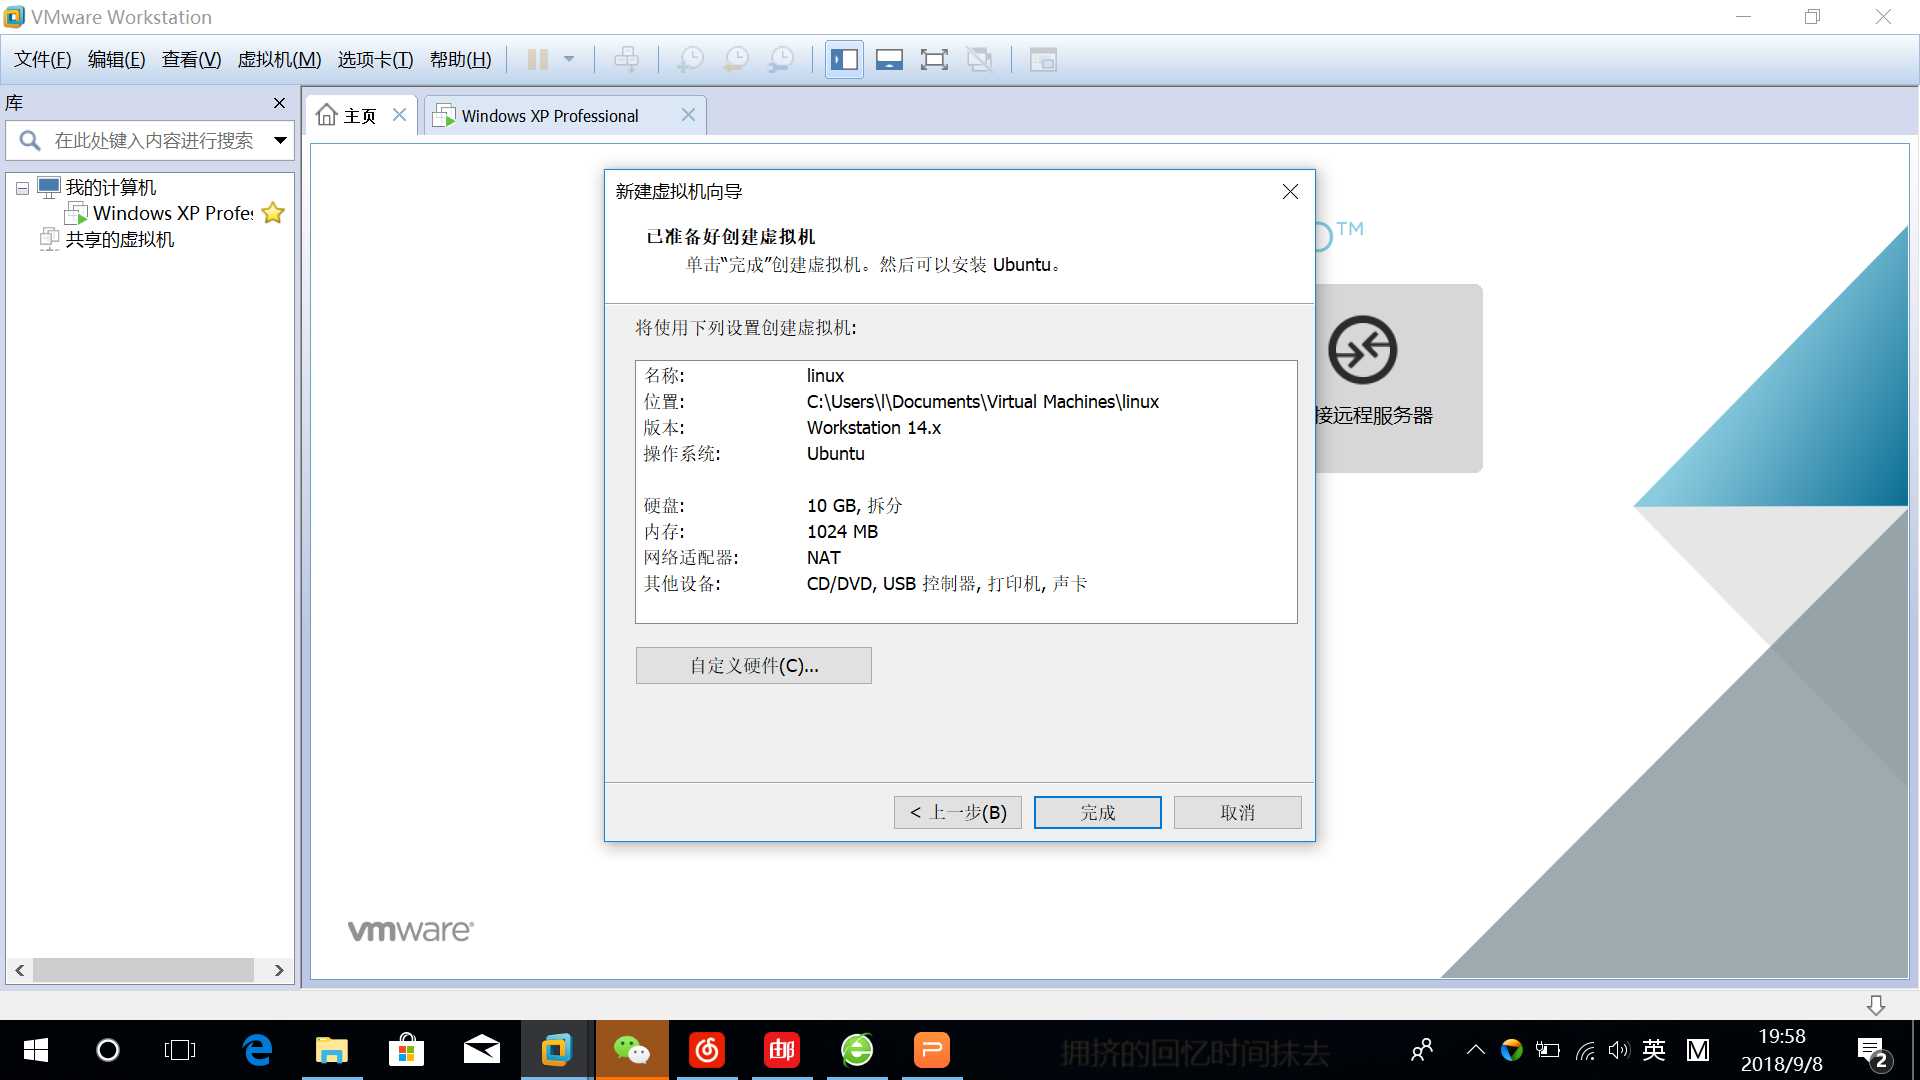Click the Unity mode toolbar icon
The image size is (1920, 1080).
pyautogui.click(x=979, y=60)
